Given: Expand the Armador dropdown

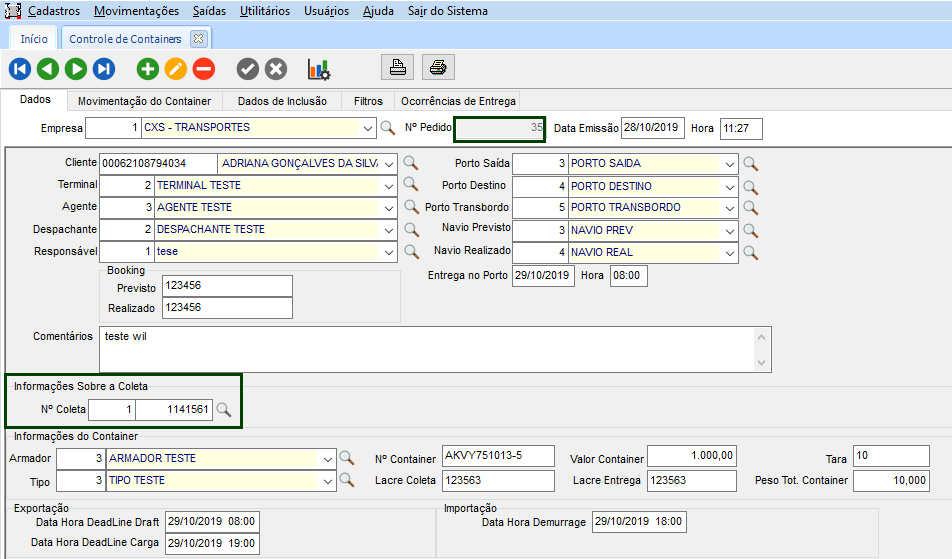Looking at the screenshot, I should click(328, 458).
